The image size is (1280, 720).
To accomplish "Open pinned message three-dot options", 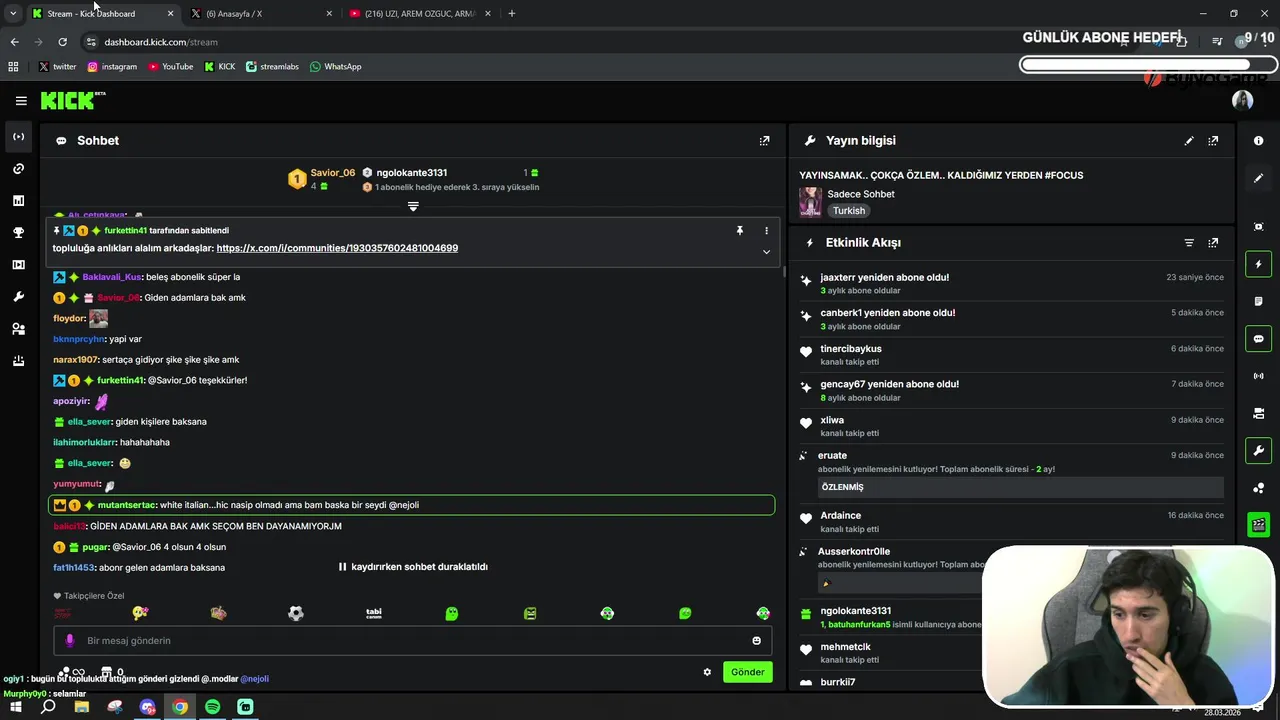I will coord(767,230).
